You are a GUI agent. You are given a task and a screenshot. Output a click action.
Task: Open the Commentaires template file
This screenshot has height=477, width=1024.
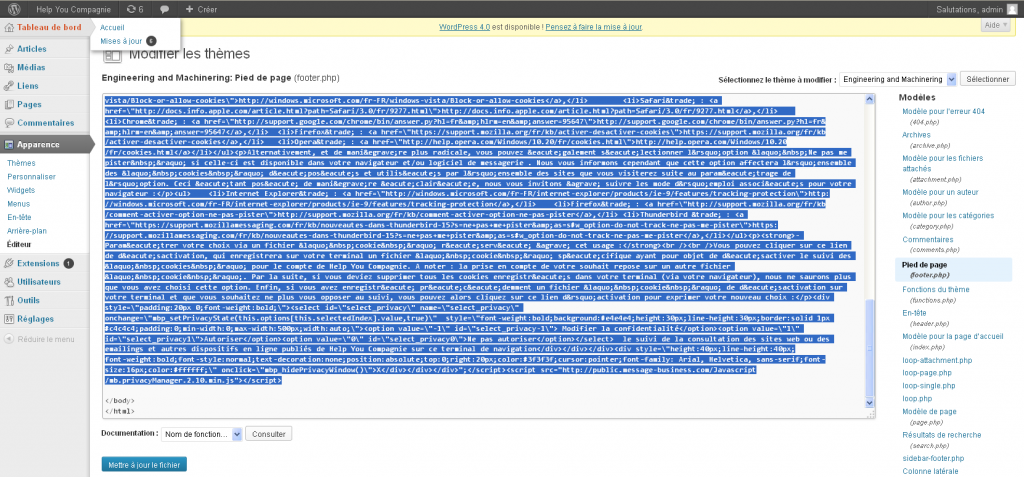click(x=927, y=240)
